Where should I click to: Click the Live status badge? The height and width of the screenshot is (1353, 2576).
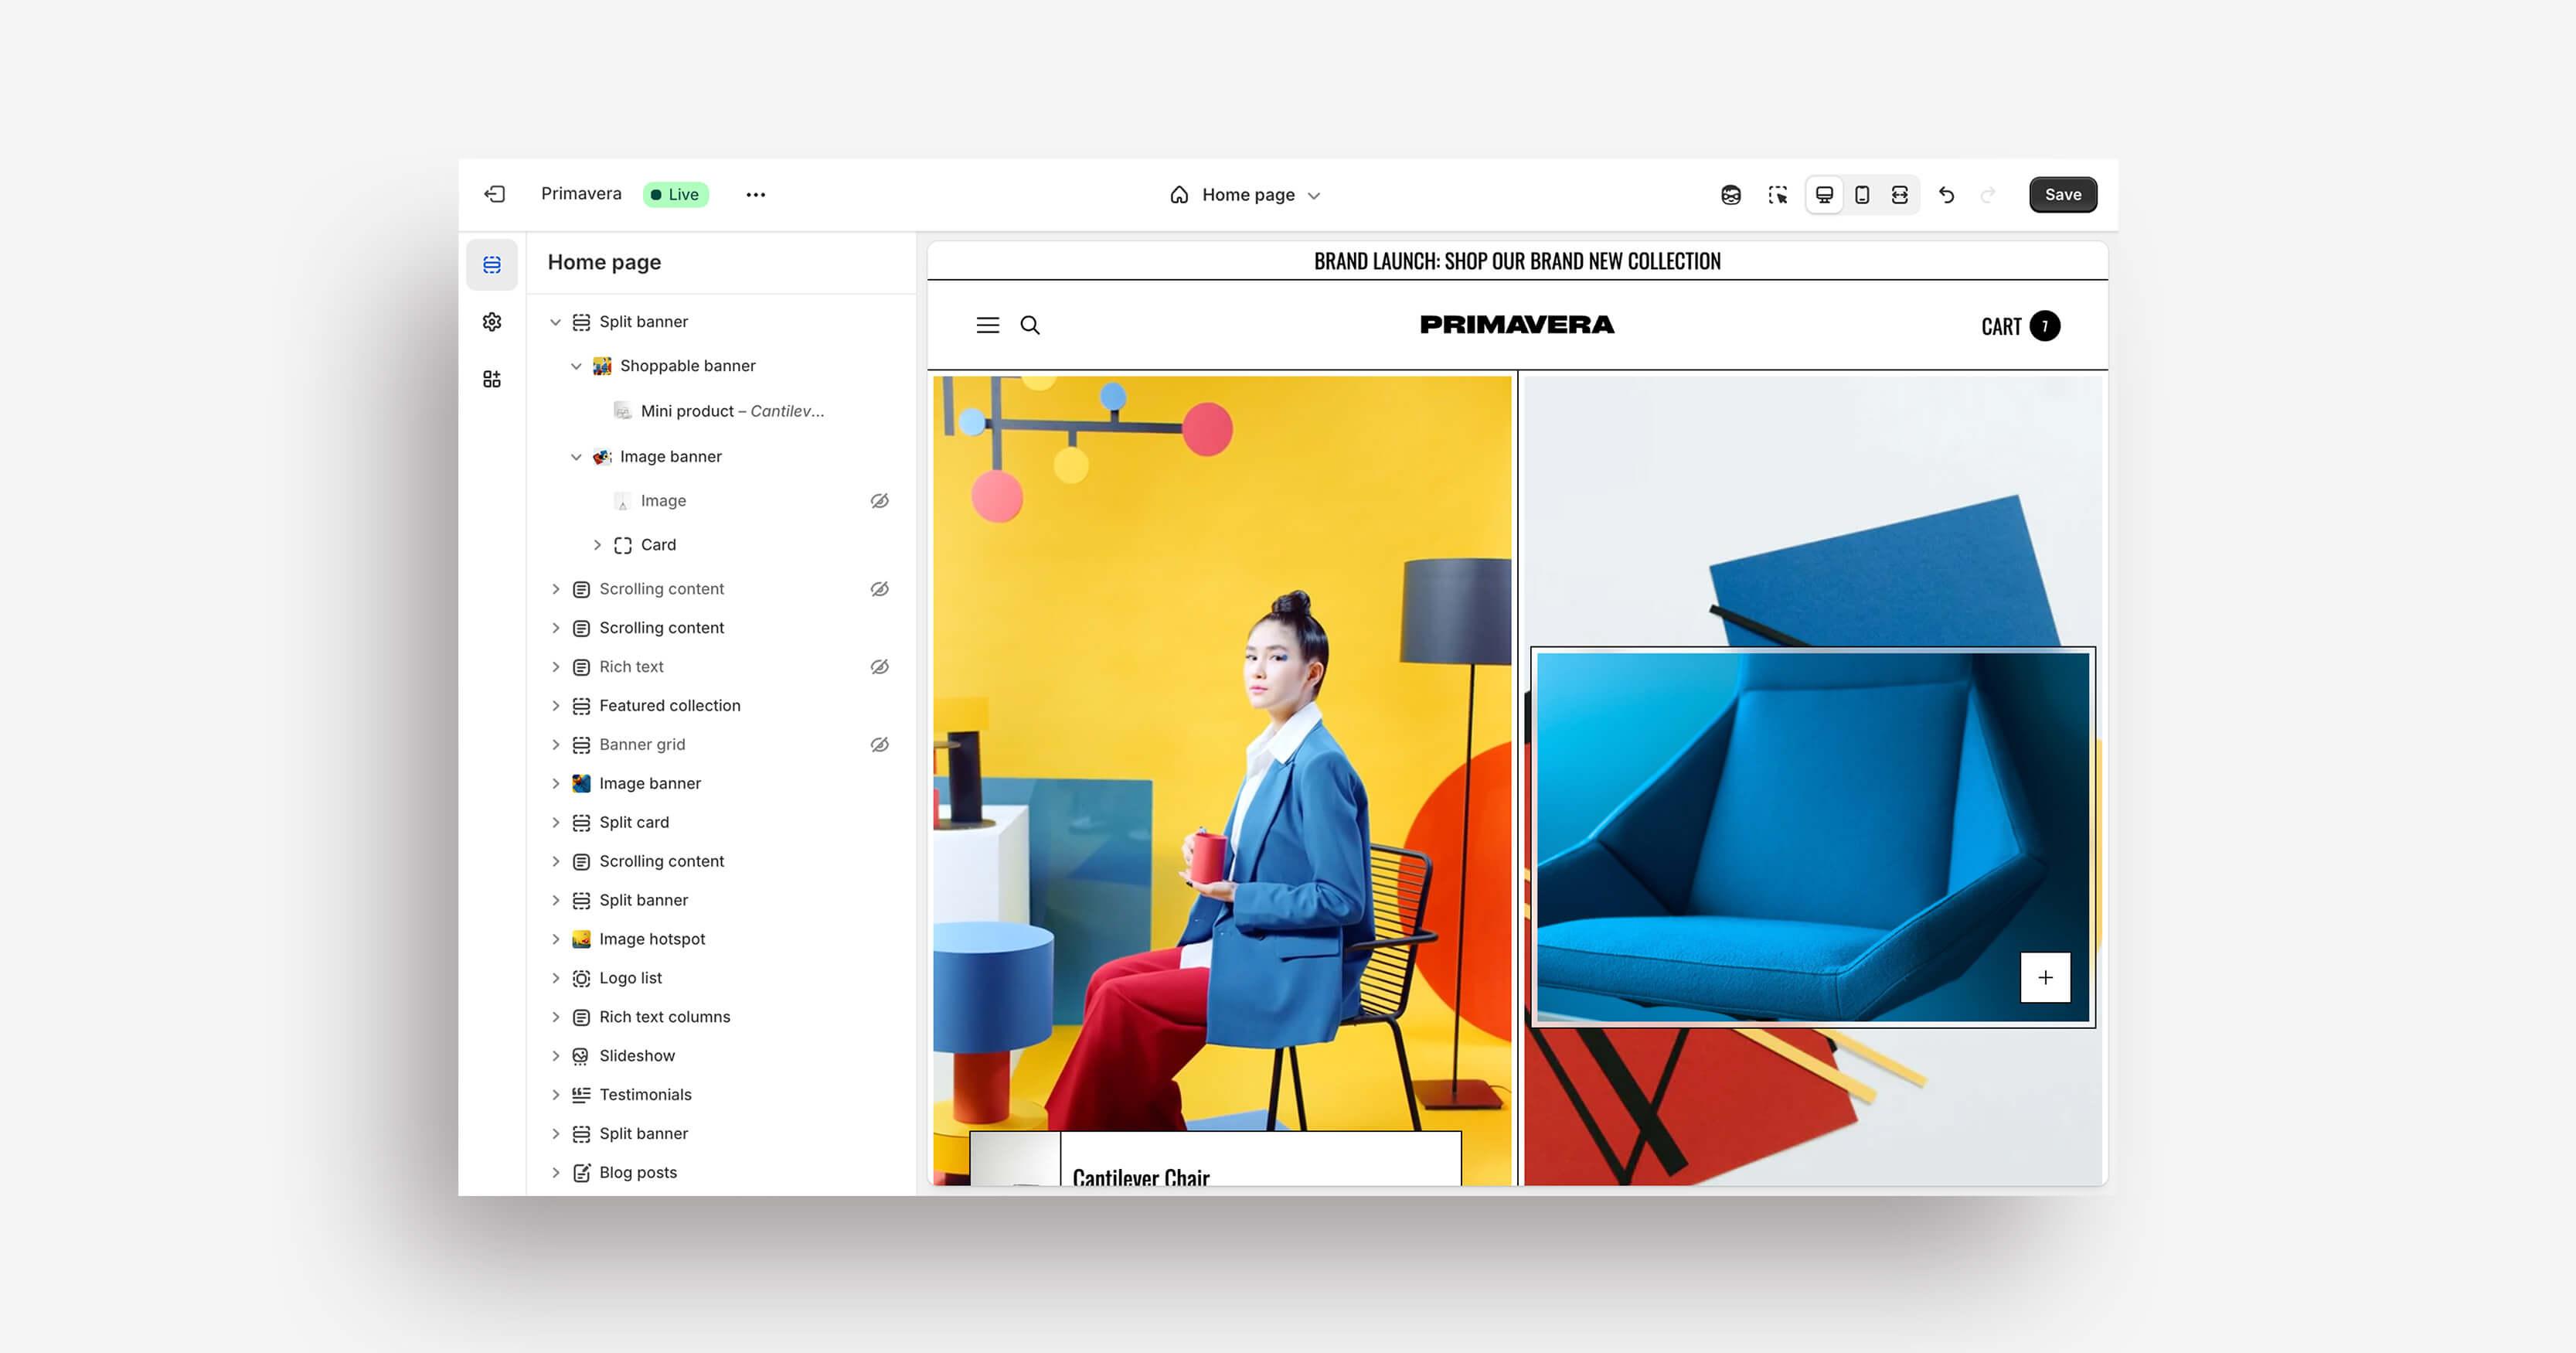676,194
